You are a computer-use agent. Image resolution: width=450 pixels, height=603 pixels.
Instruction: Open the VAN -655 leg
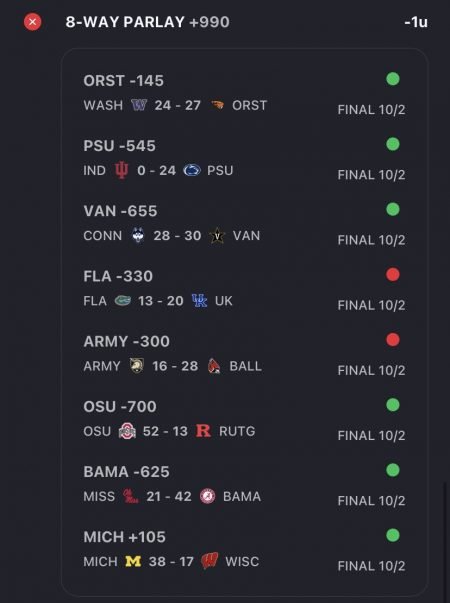click(x=120, y=211)
